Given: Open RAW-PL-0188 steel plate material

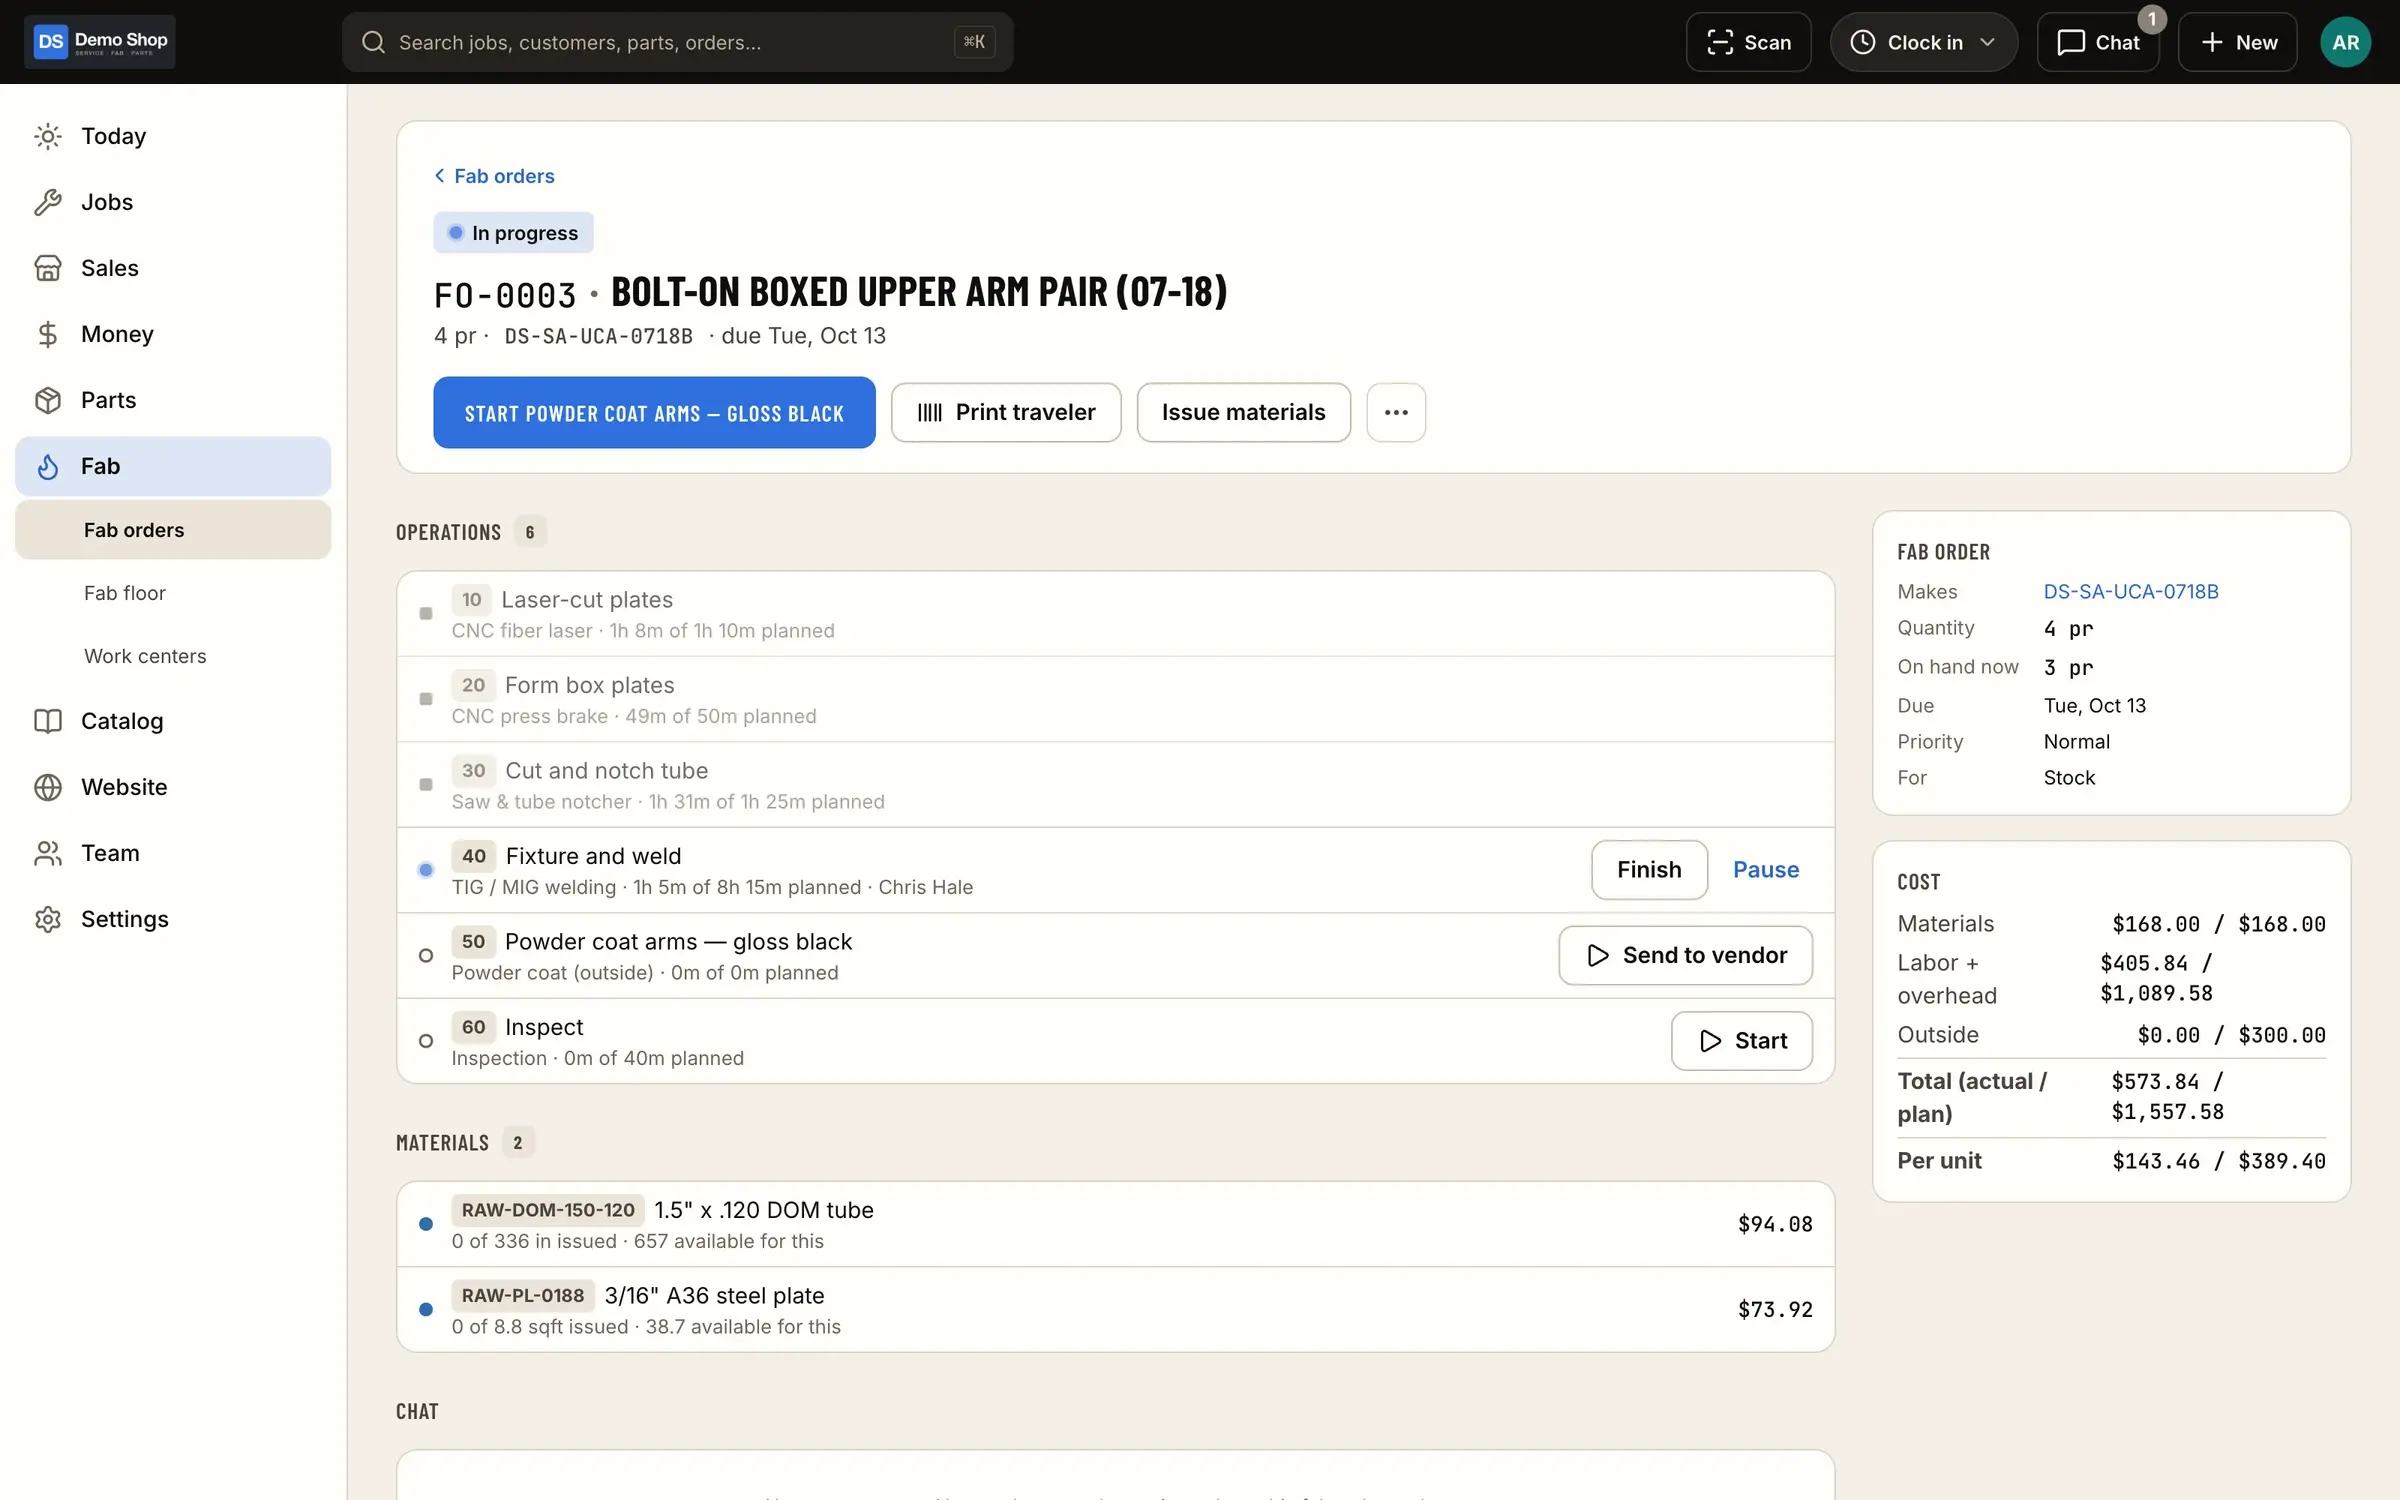Looking at the screenshot, I should tap(1115, 1310).
